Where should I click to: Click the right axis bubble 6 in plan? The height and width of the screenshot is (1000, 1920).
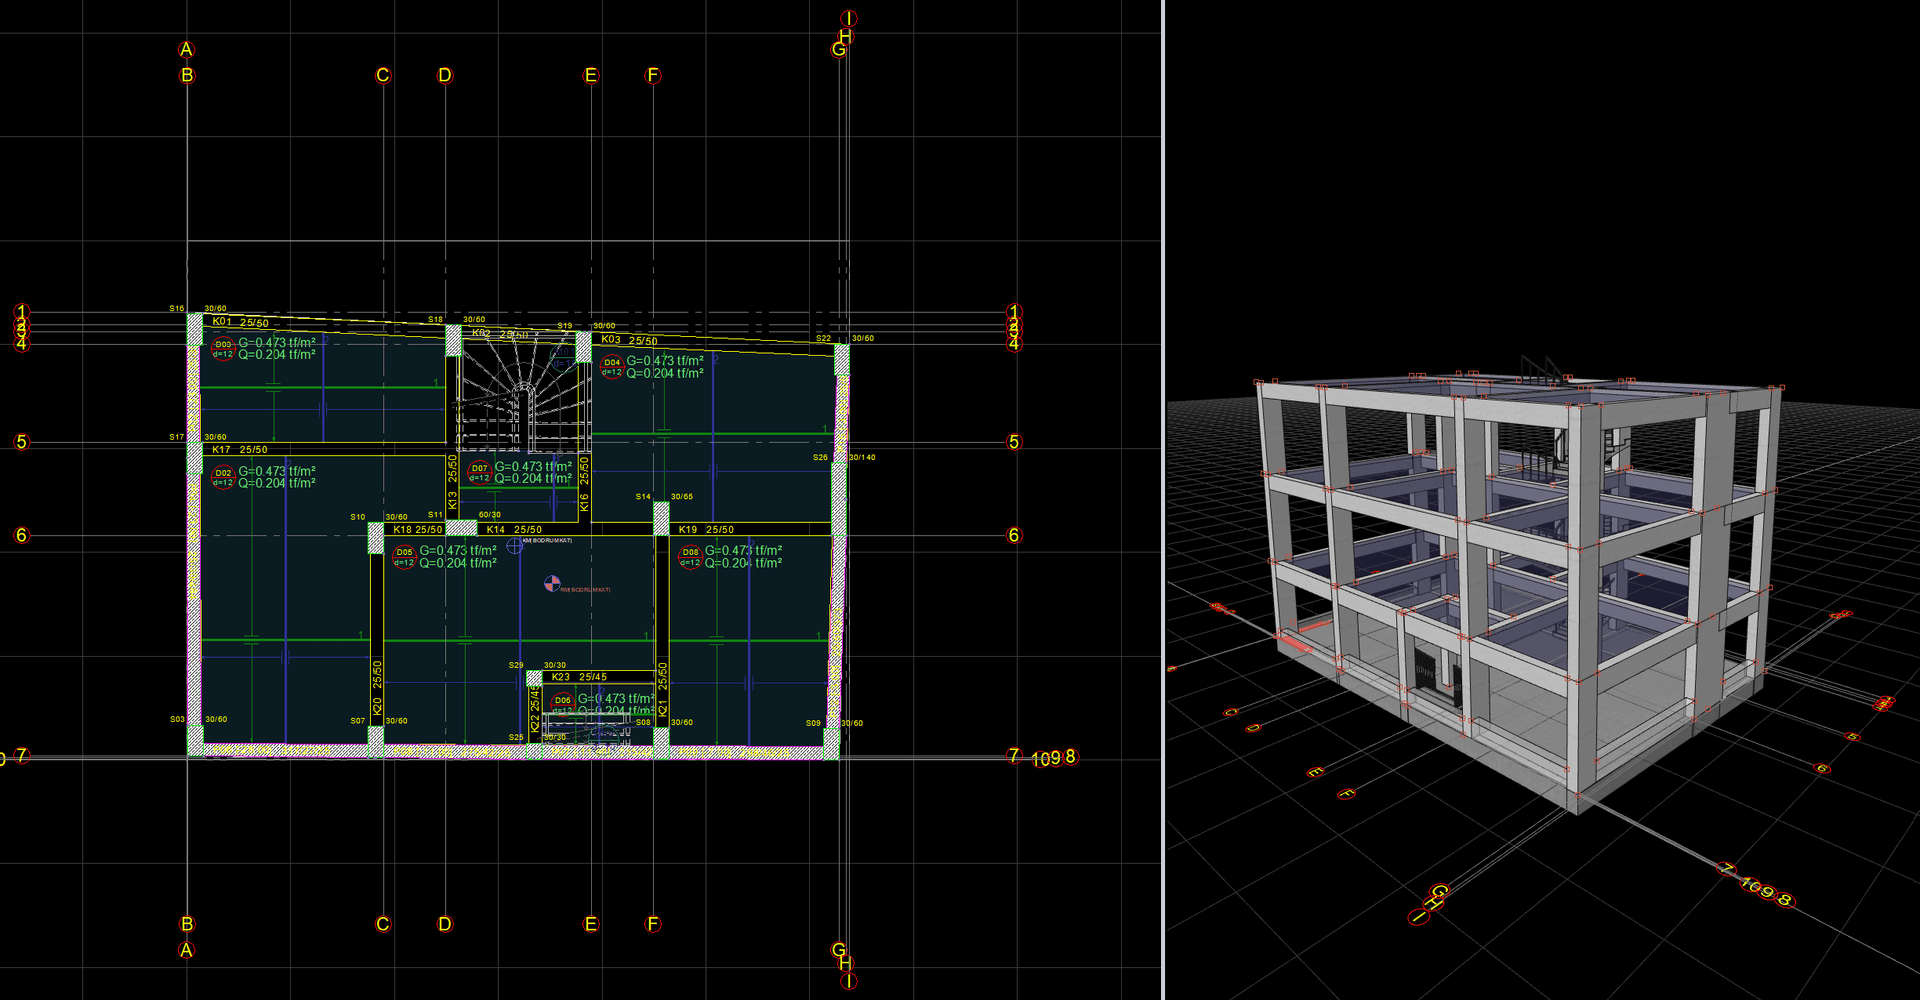pyautogui.click(x=1014, y=535)
